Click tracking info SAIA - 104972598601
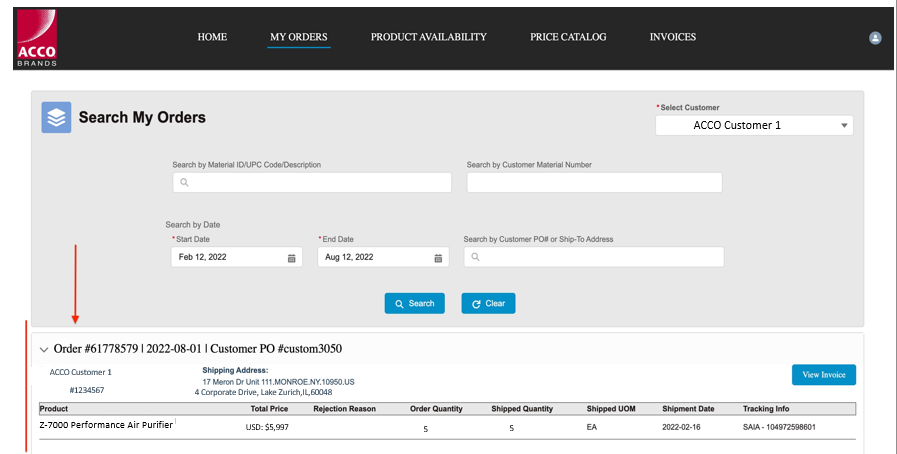The width and height of the screenshot is (897, 454). (x=779, y=427)
